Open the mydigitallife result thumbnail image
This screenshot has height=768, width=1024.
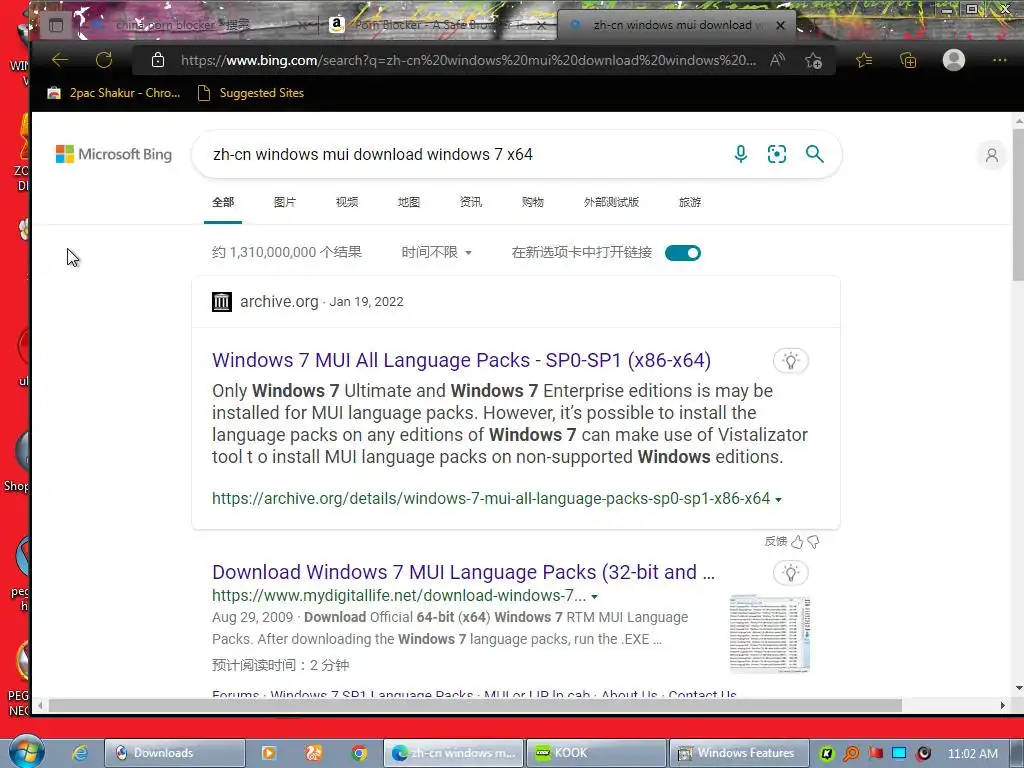(x=769, y=633)
